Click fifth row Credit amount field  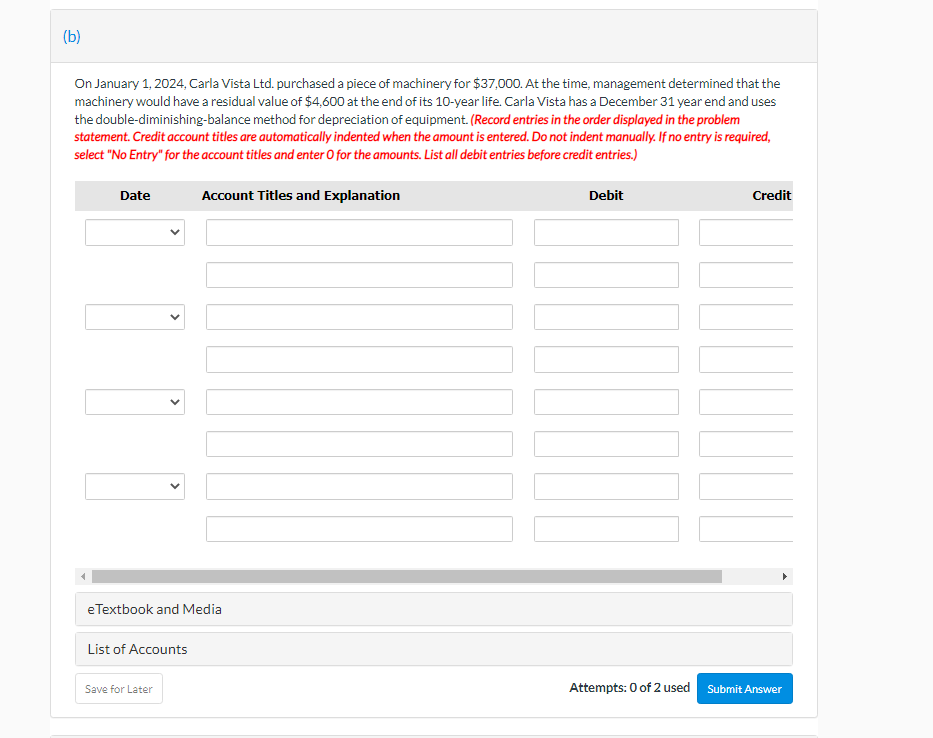pyautogui.click(x=746, y=402)
